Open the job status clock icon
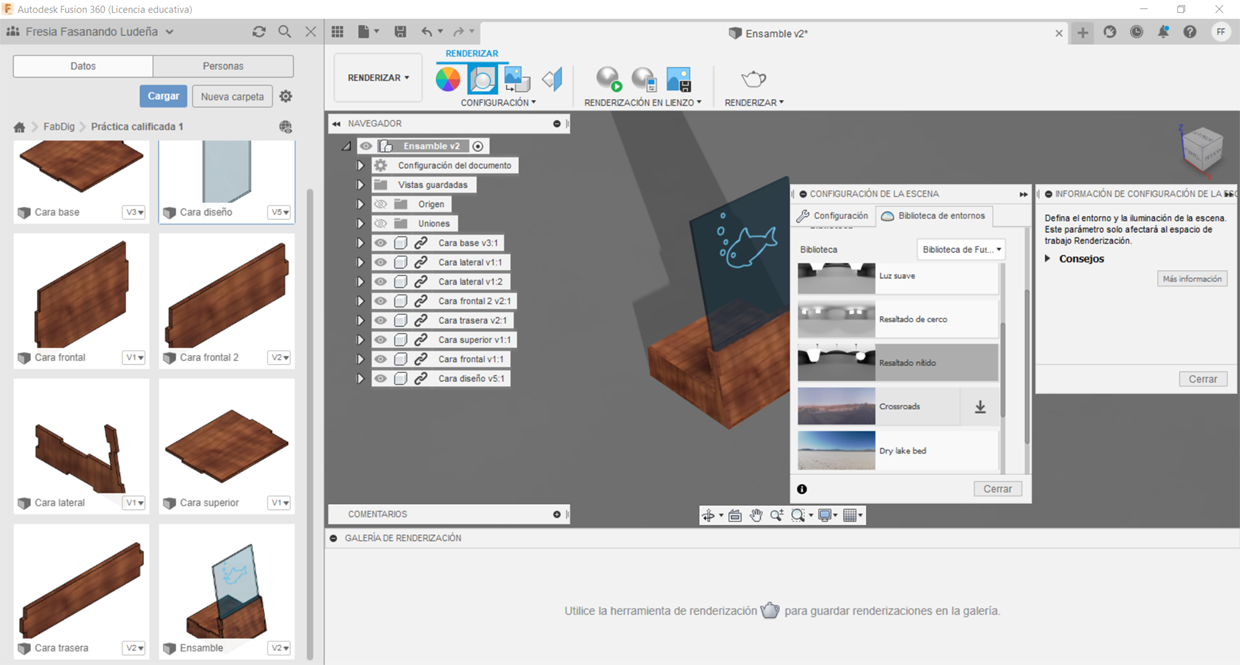The width and height of the screenshot is (1240, 665). (1137, 32)
